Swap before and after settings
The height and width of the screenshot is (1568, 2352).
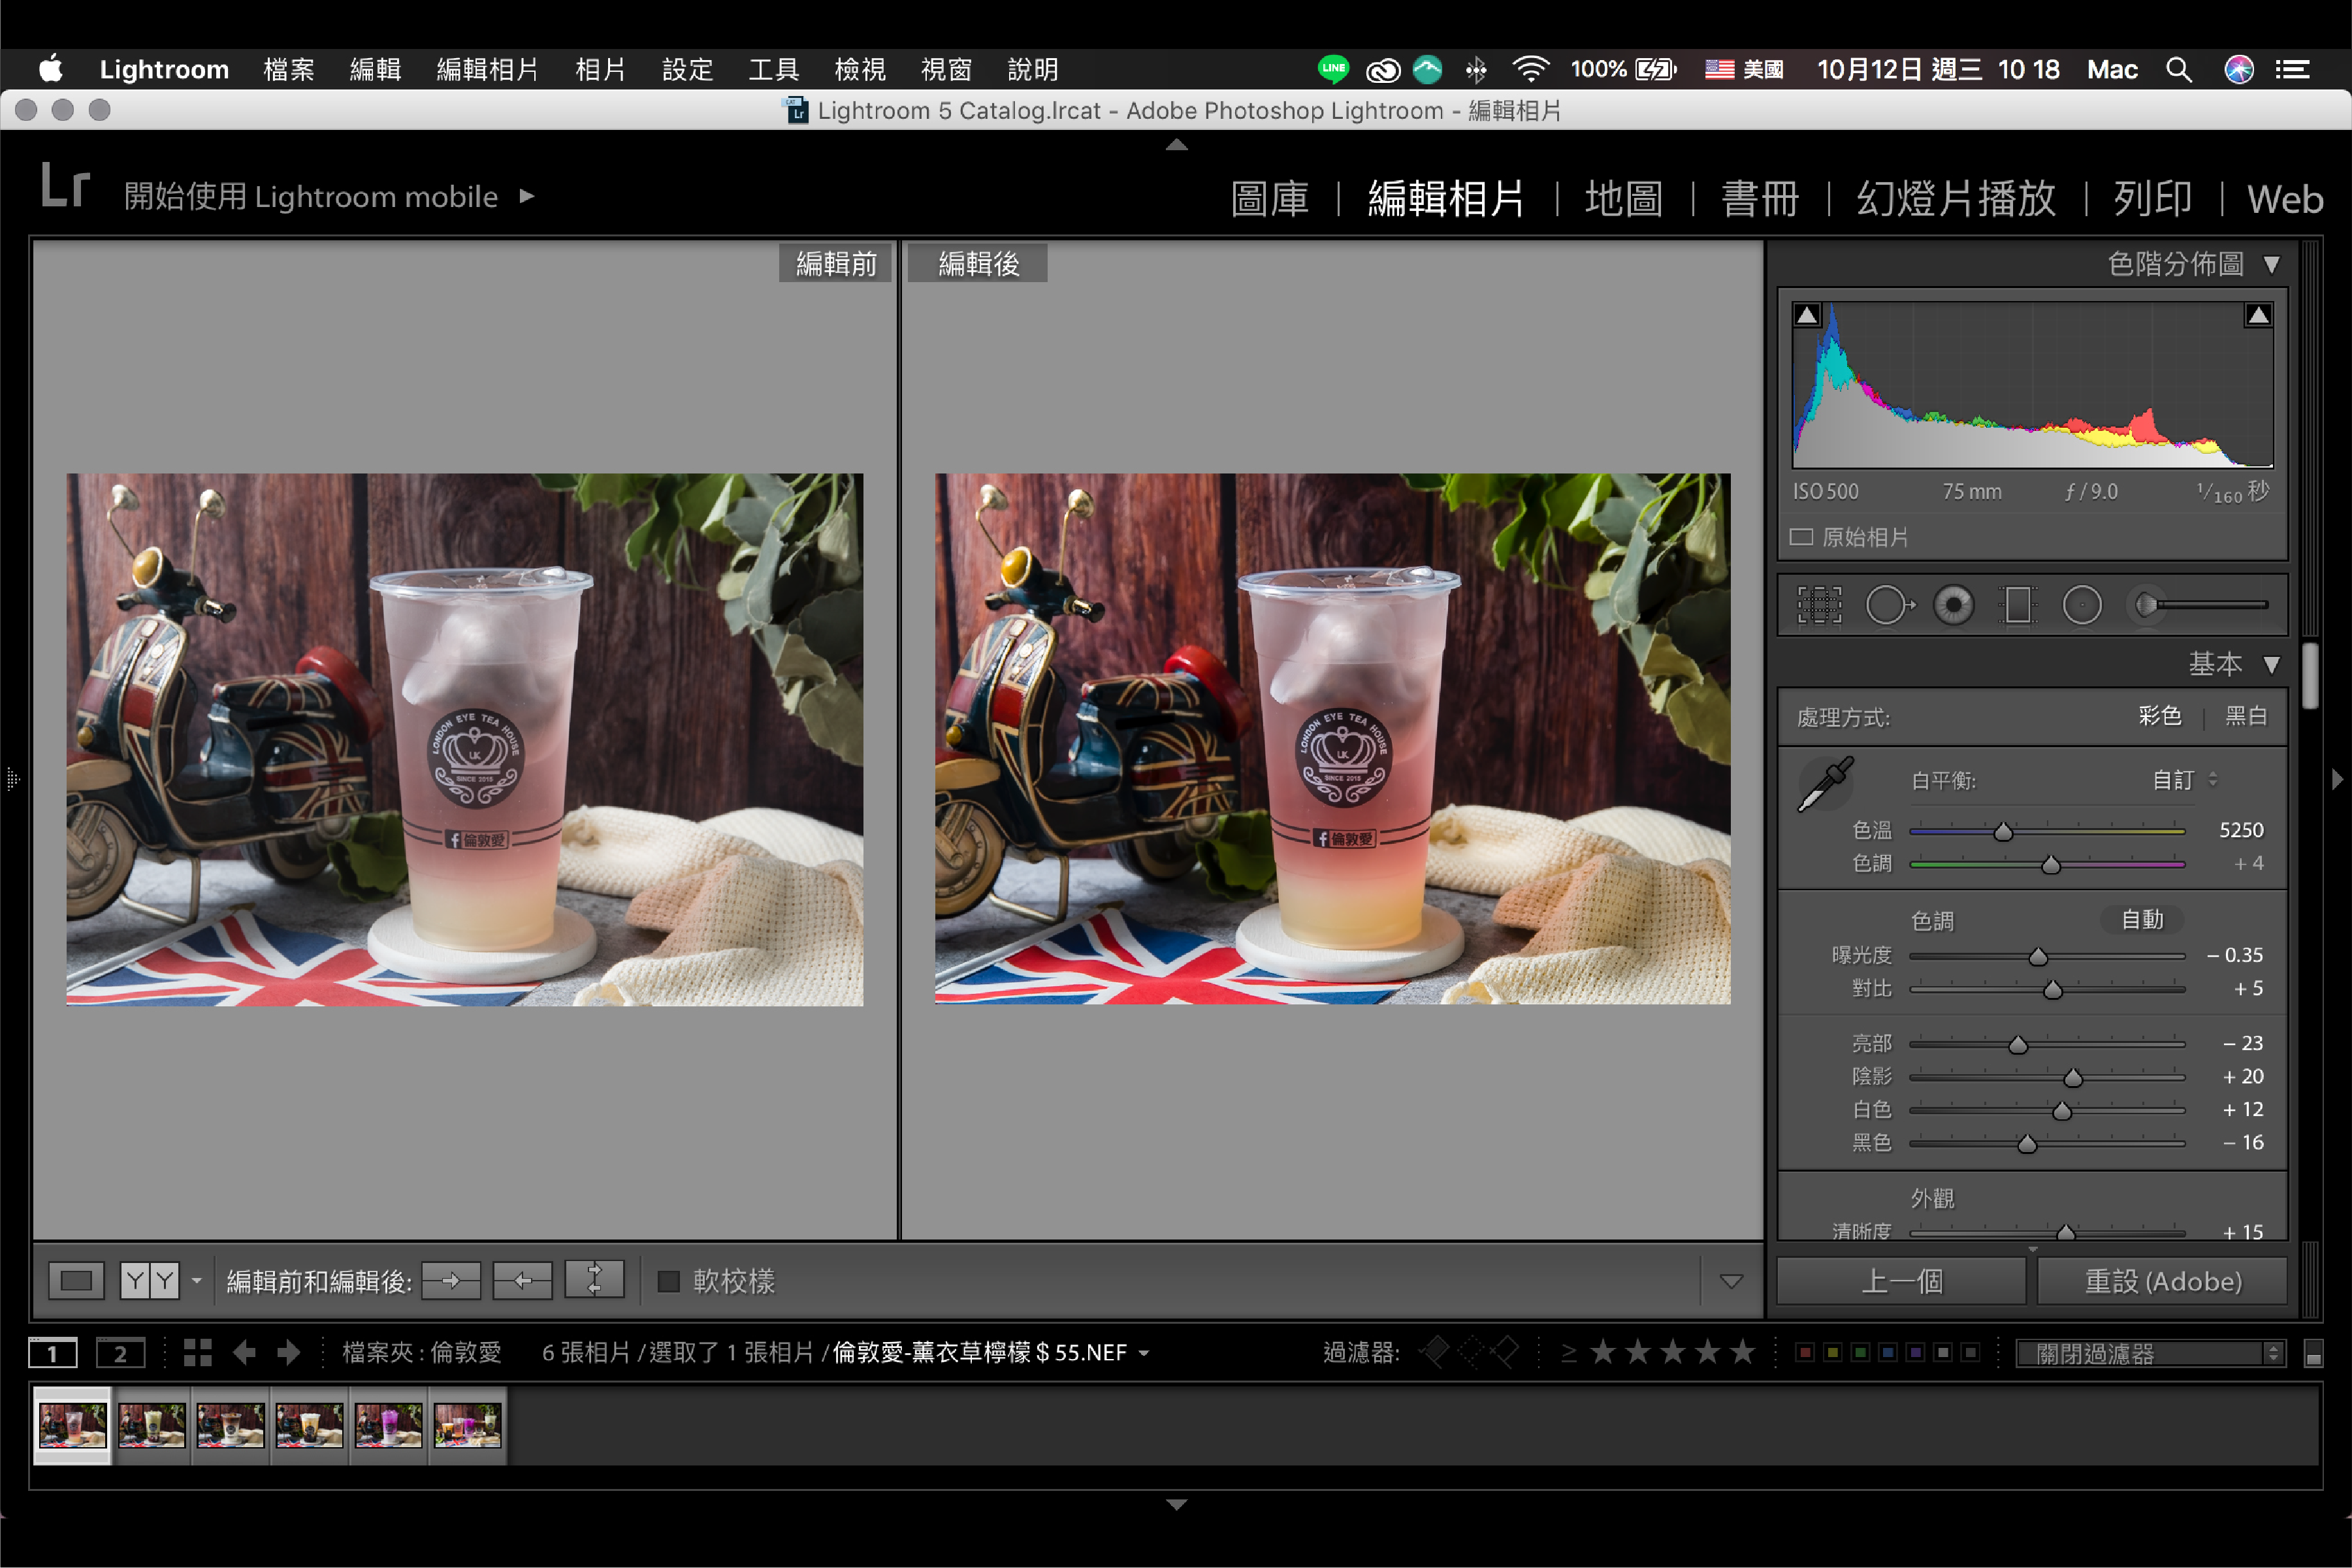point(594,1281)
